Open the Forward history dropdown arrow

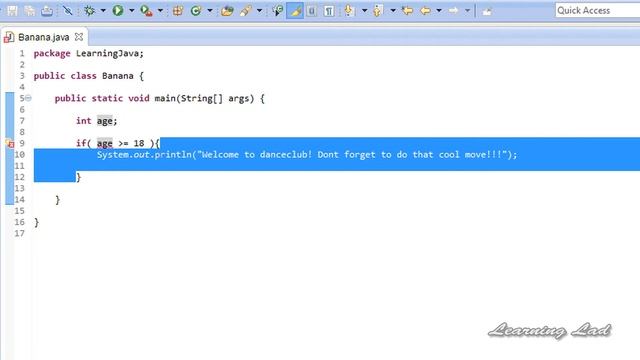(467, 11)
